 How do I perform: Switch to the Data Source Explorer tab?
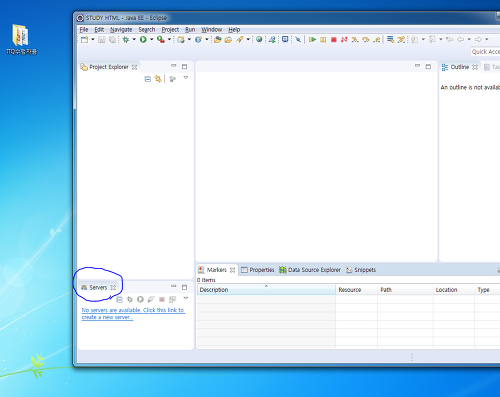310,270
